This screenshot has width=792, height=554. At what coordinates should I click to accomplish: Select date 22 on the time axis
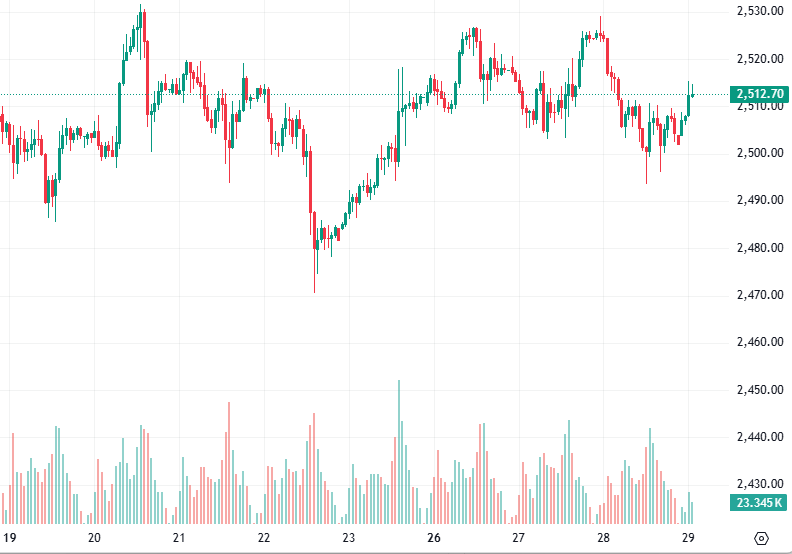click(x=264, y=537)
